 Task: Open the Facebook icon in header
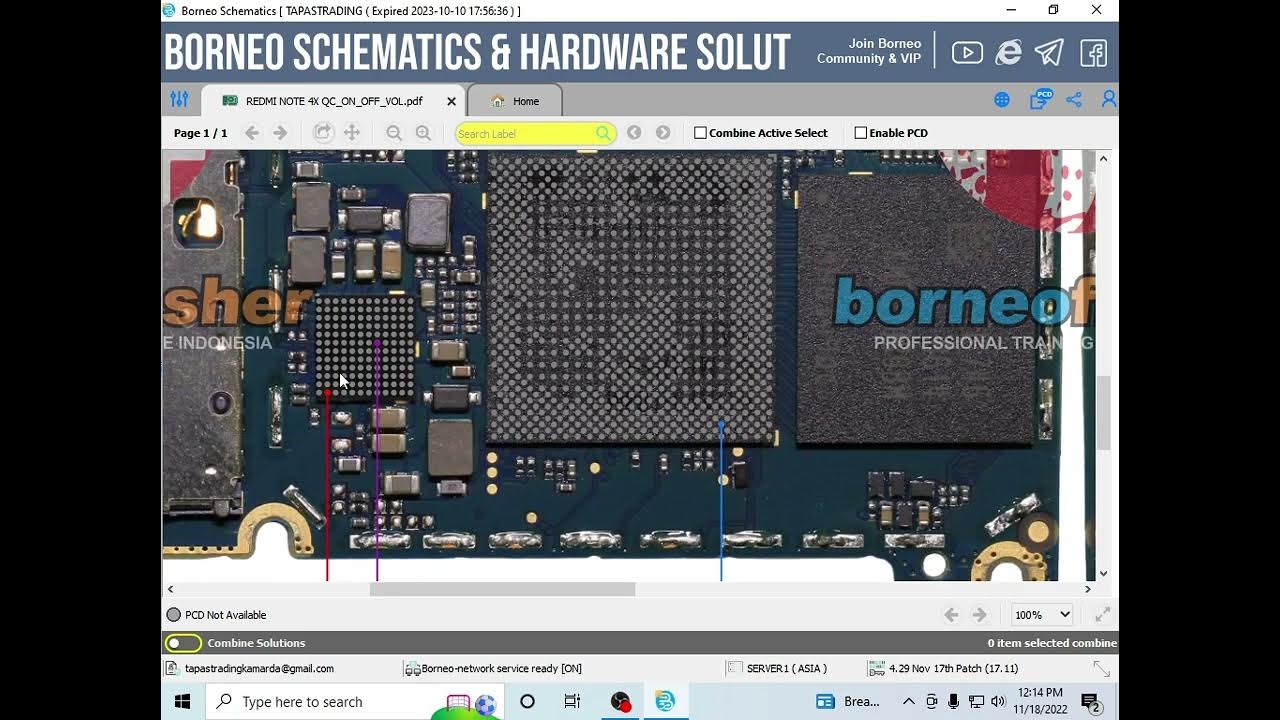pos(1093,53)
